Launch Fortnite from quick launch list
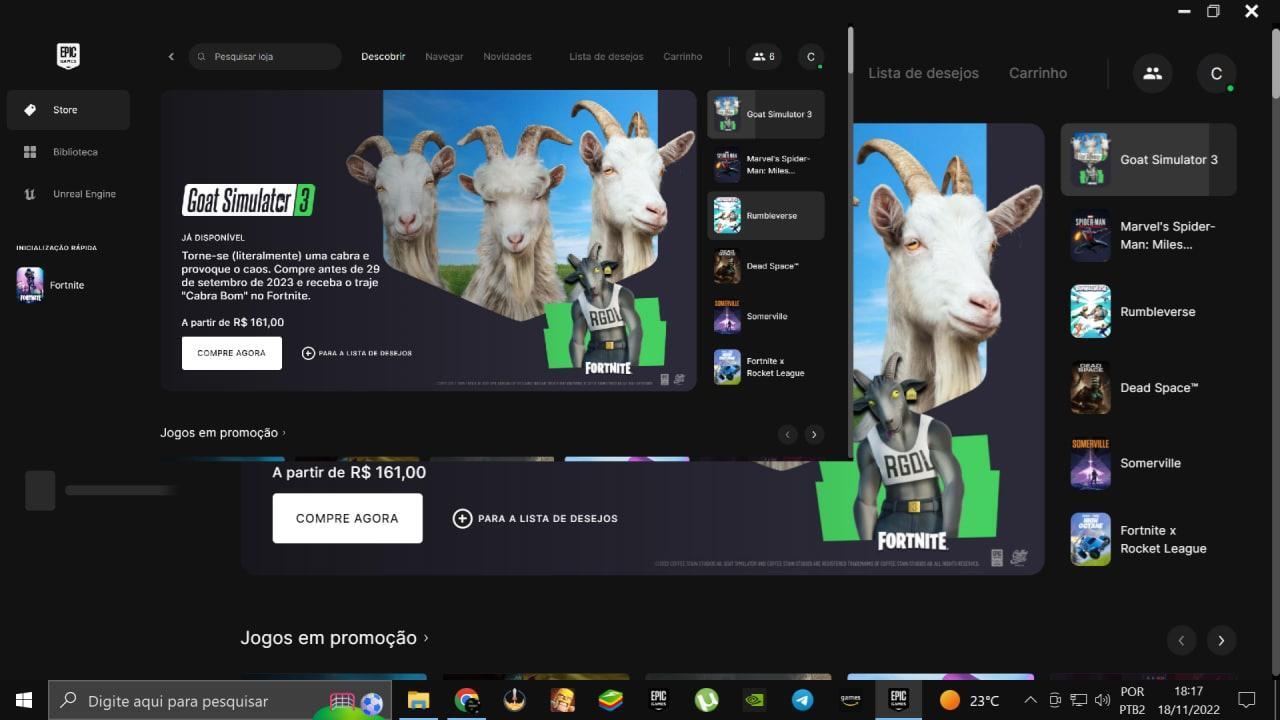The width and height of the screenshot is (1280, 720). click(x=52, y=285)
